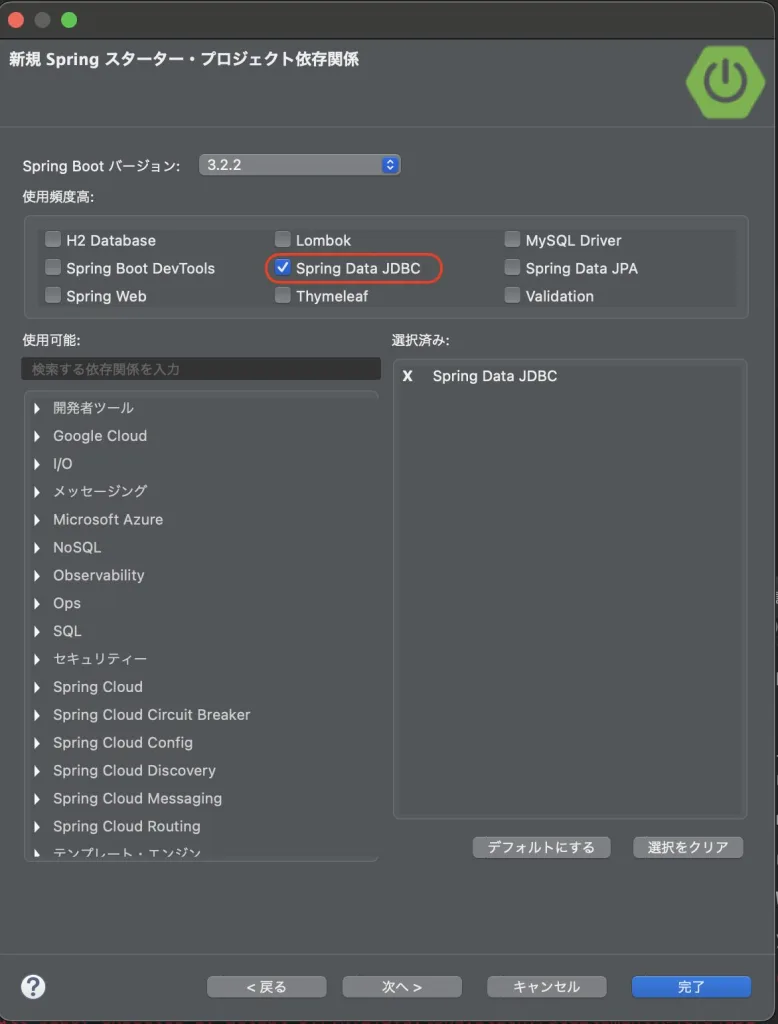
Task: Zoom the window with green button
Action: point(69,20)
